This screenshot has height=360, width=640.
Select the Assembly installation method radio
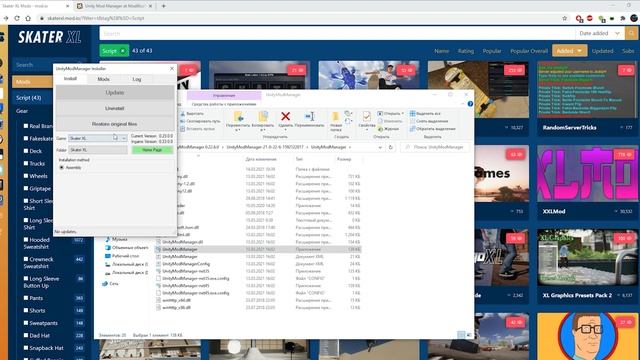(x=62, y=168)
